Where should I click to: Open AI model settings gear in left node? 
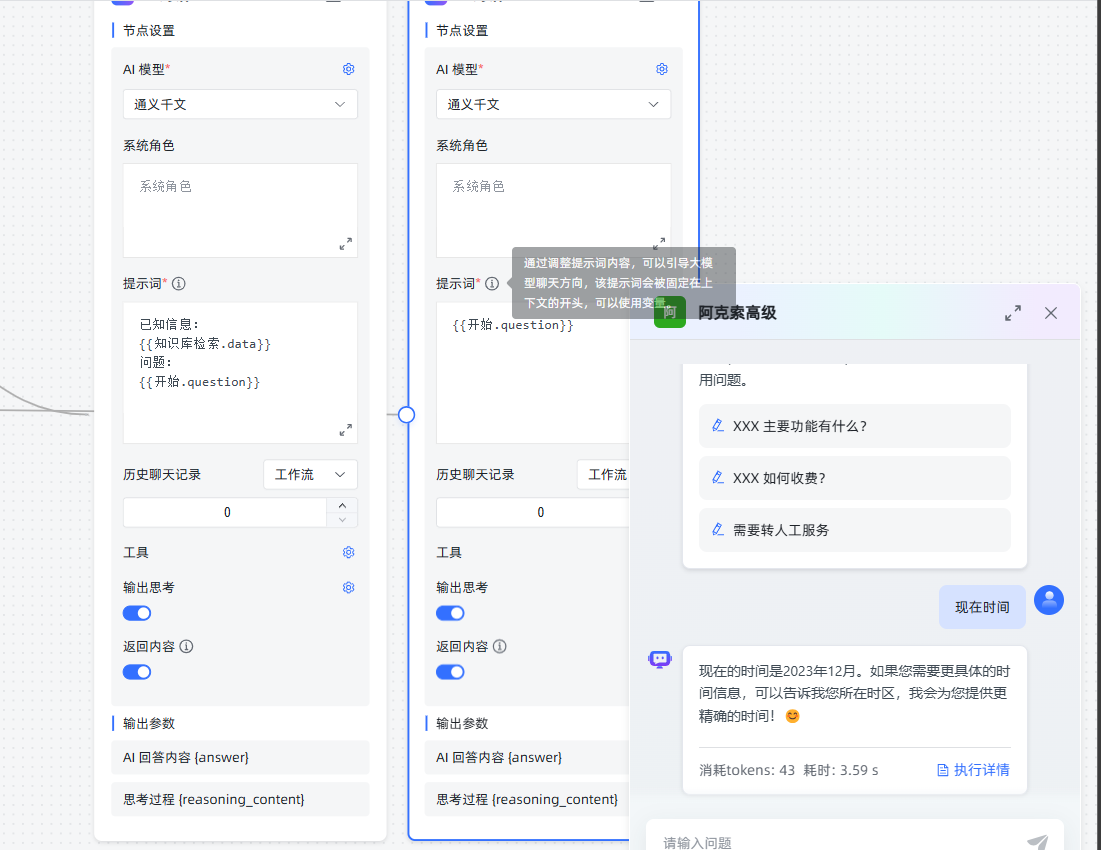point(348,69)
